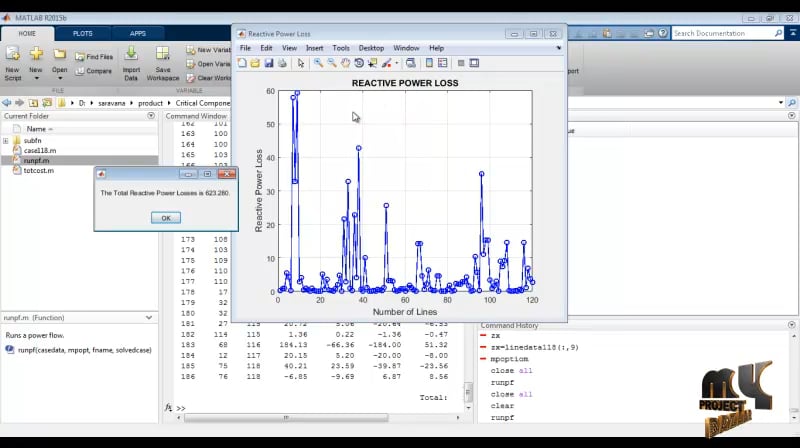Open address bar path dropdown arrow
The image size is (800, 448).
coord(781,103)
